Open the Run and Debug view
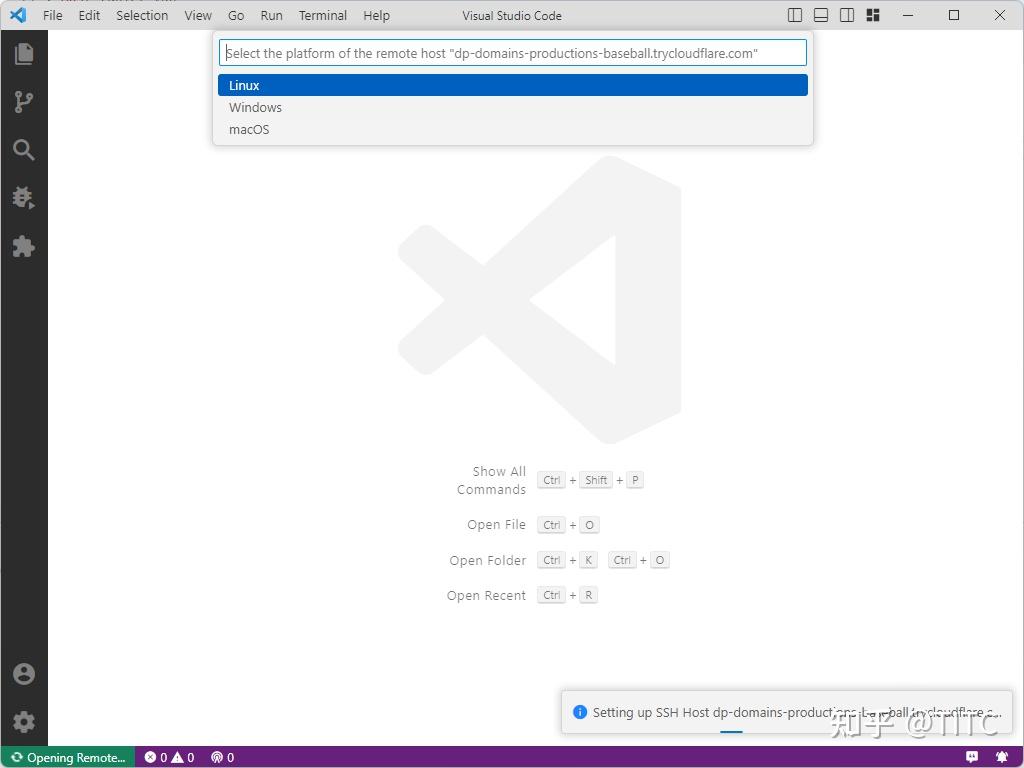1024x768 pixels. click(x=24, y=198)
